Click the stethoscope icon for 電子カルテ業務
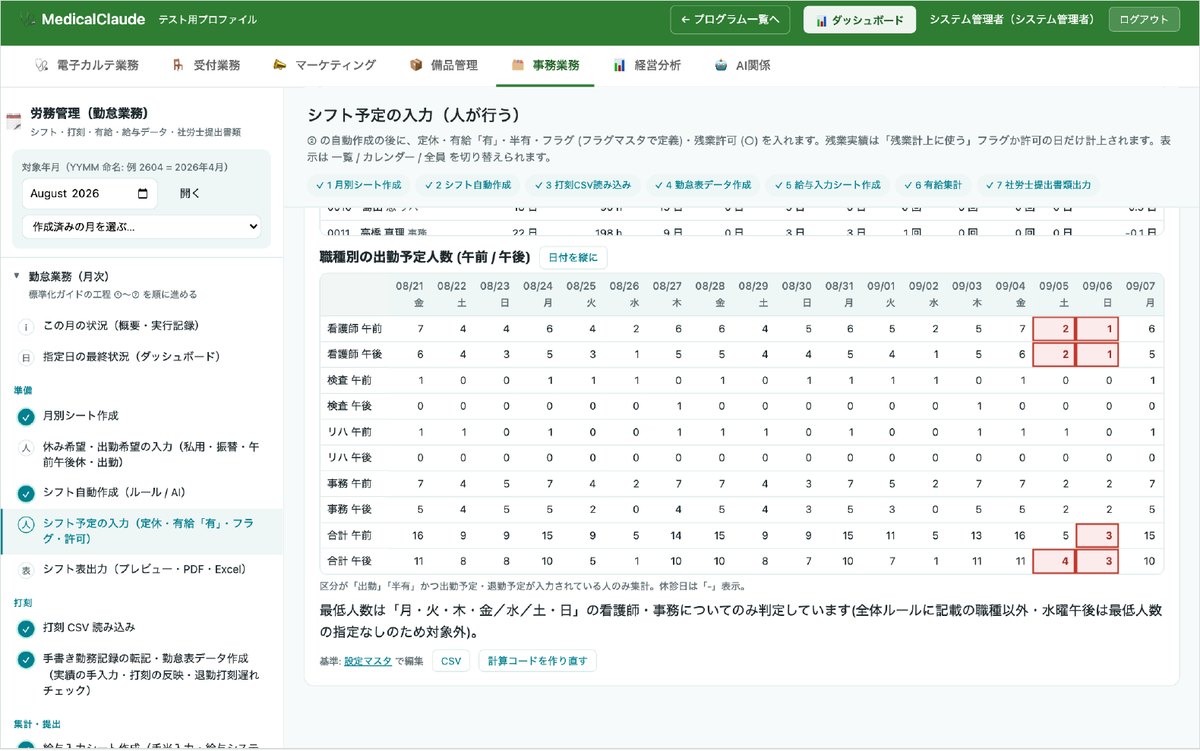The width and height of the screenshot is (1200, 751). [41, 65]
